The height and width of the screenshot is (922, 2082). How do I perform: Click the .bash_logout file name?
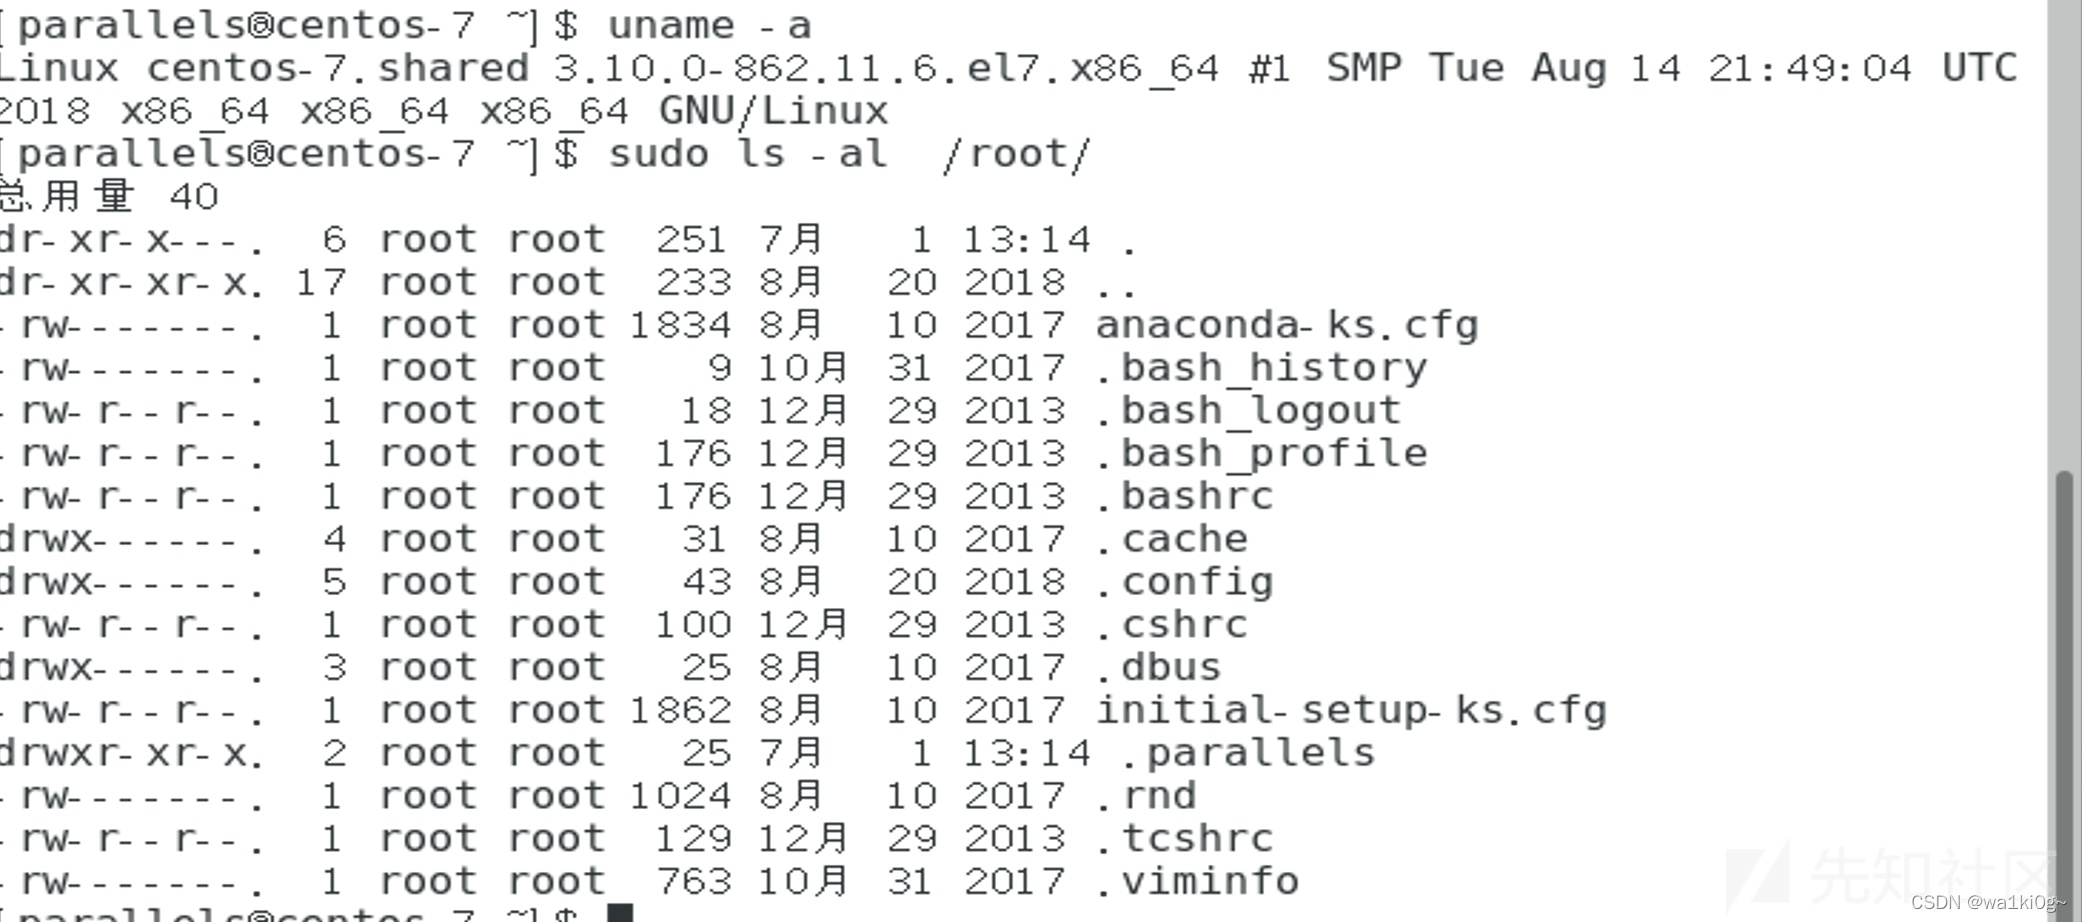pyautogui.click(x=1248, y=411)
